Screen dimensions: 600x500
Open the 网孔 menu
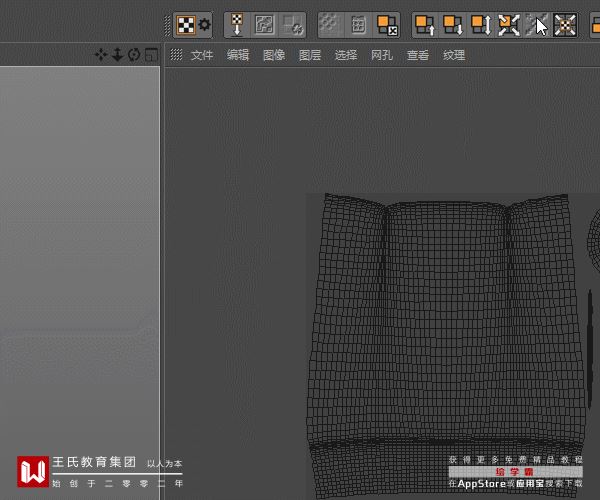382,55
